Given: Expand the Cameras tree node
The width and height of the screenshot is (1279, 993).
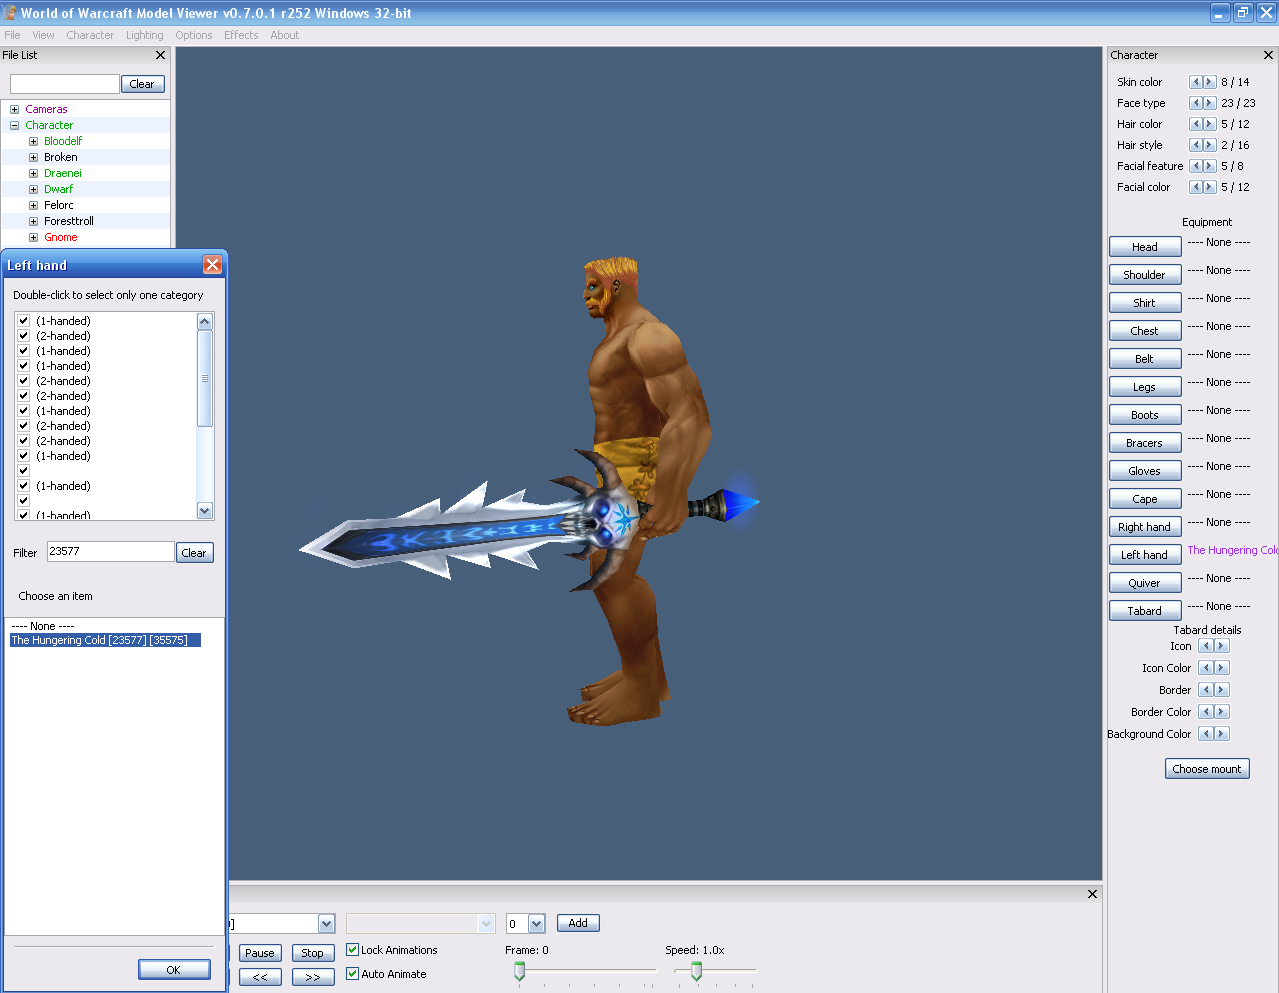Looking at the screenshot, I should (14, 109).
